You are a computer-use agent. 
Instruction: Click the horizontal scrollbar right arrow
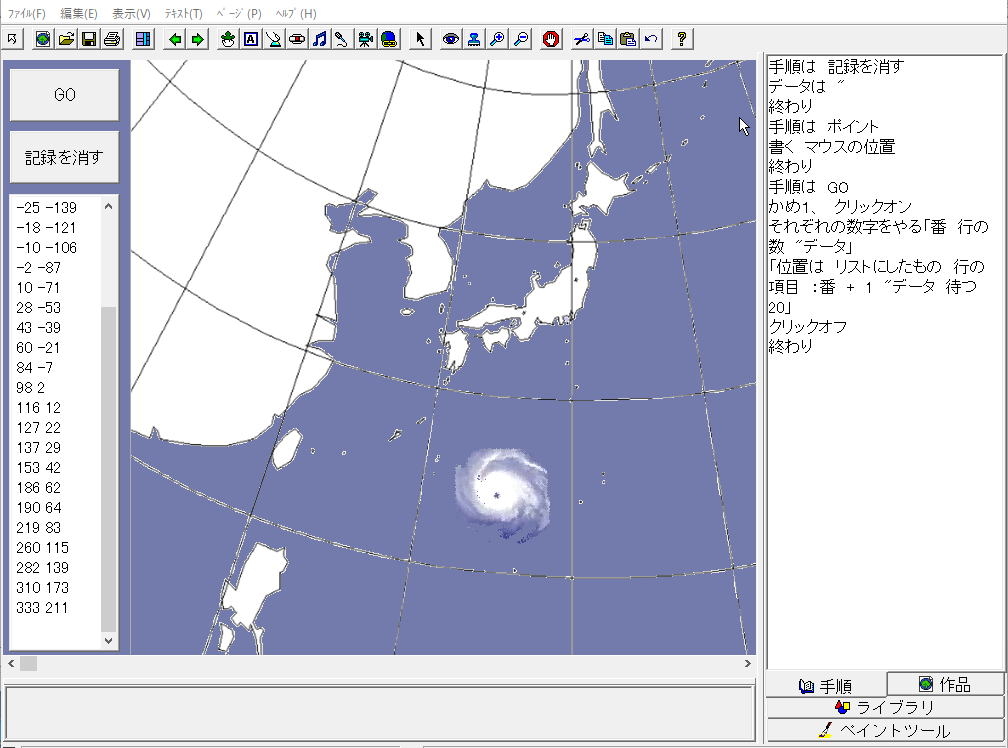(x=747, y=663)
